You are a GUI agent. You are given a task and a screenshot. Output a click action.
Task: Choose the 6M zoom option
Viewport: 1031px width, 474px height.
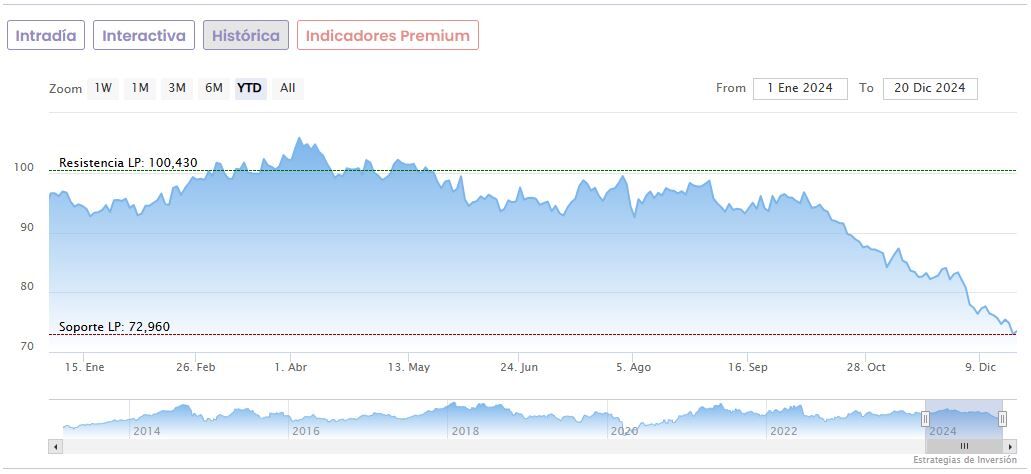pyautogui.click(x=214, y=88)
